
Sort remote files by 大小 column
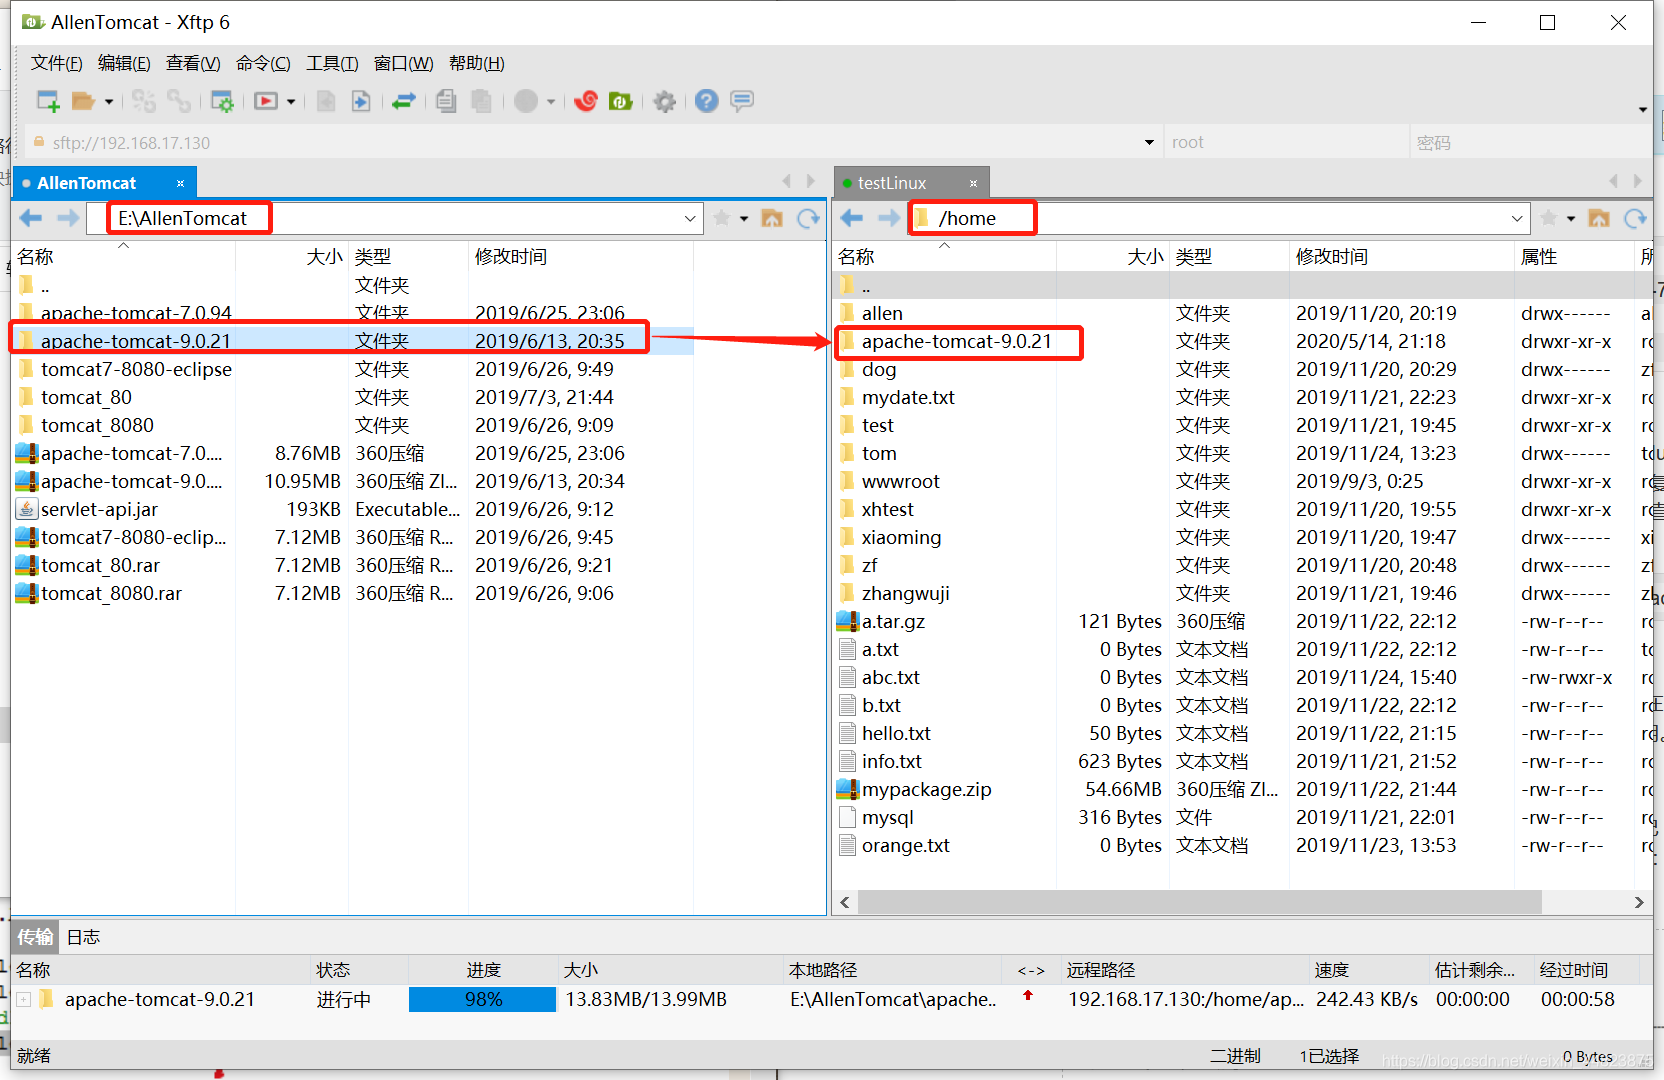point(1112,256)
